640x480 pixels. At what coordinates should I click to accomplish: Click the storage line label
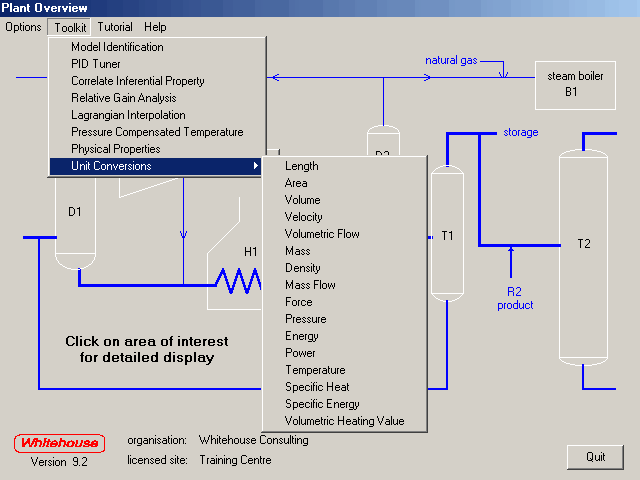tap(520, 132)
